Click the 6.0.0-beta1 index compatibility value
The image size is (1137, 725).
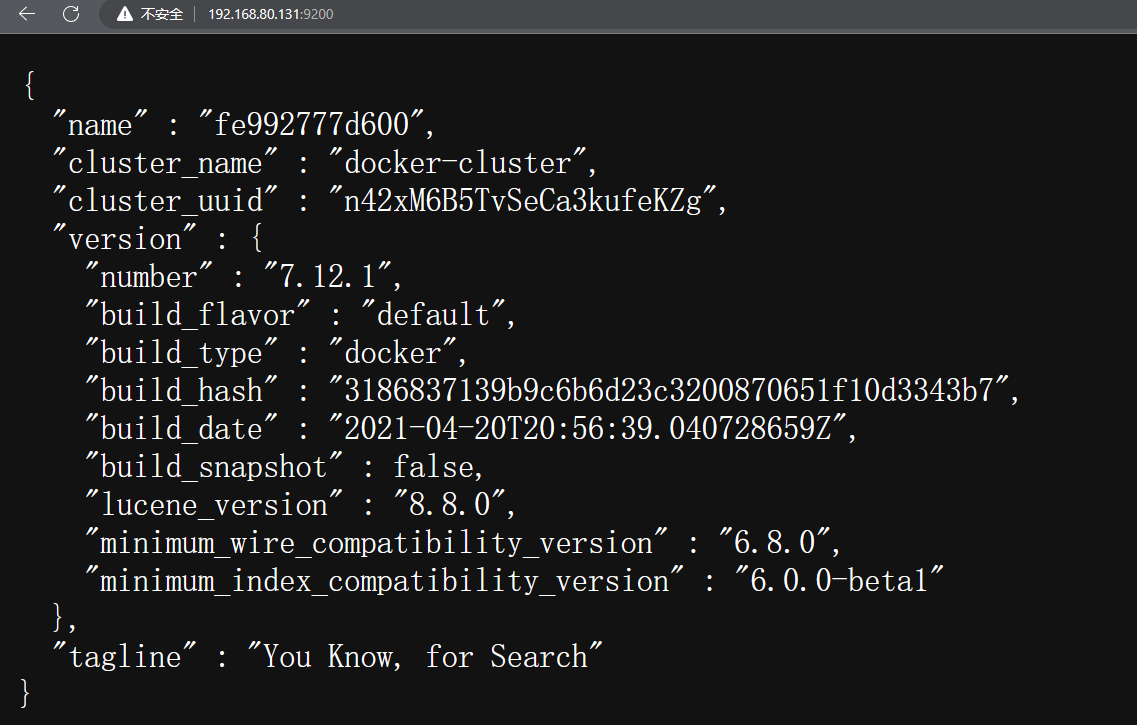[x=839, y=580]
